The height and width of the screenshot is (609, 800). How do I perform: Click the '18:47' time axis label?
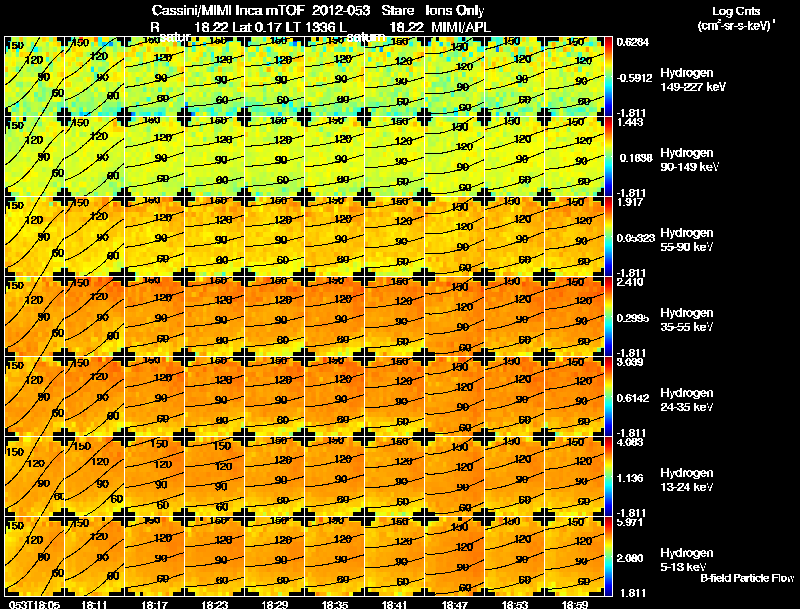(x=455, y=604)
